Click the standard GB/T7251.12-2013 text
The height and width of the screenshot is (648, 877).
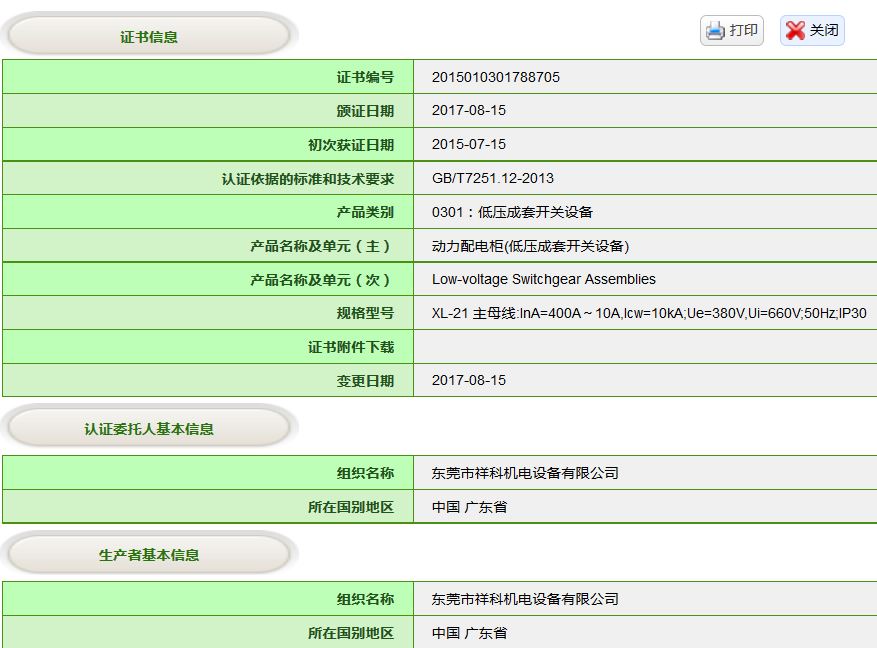(x=492, y=179)
